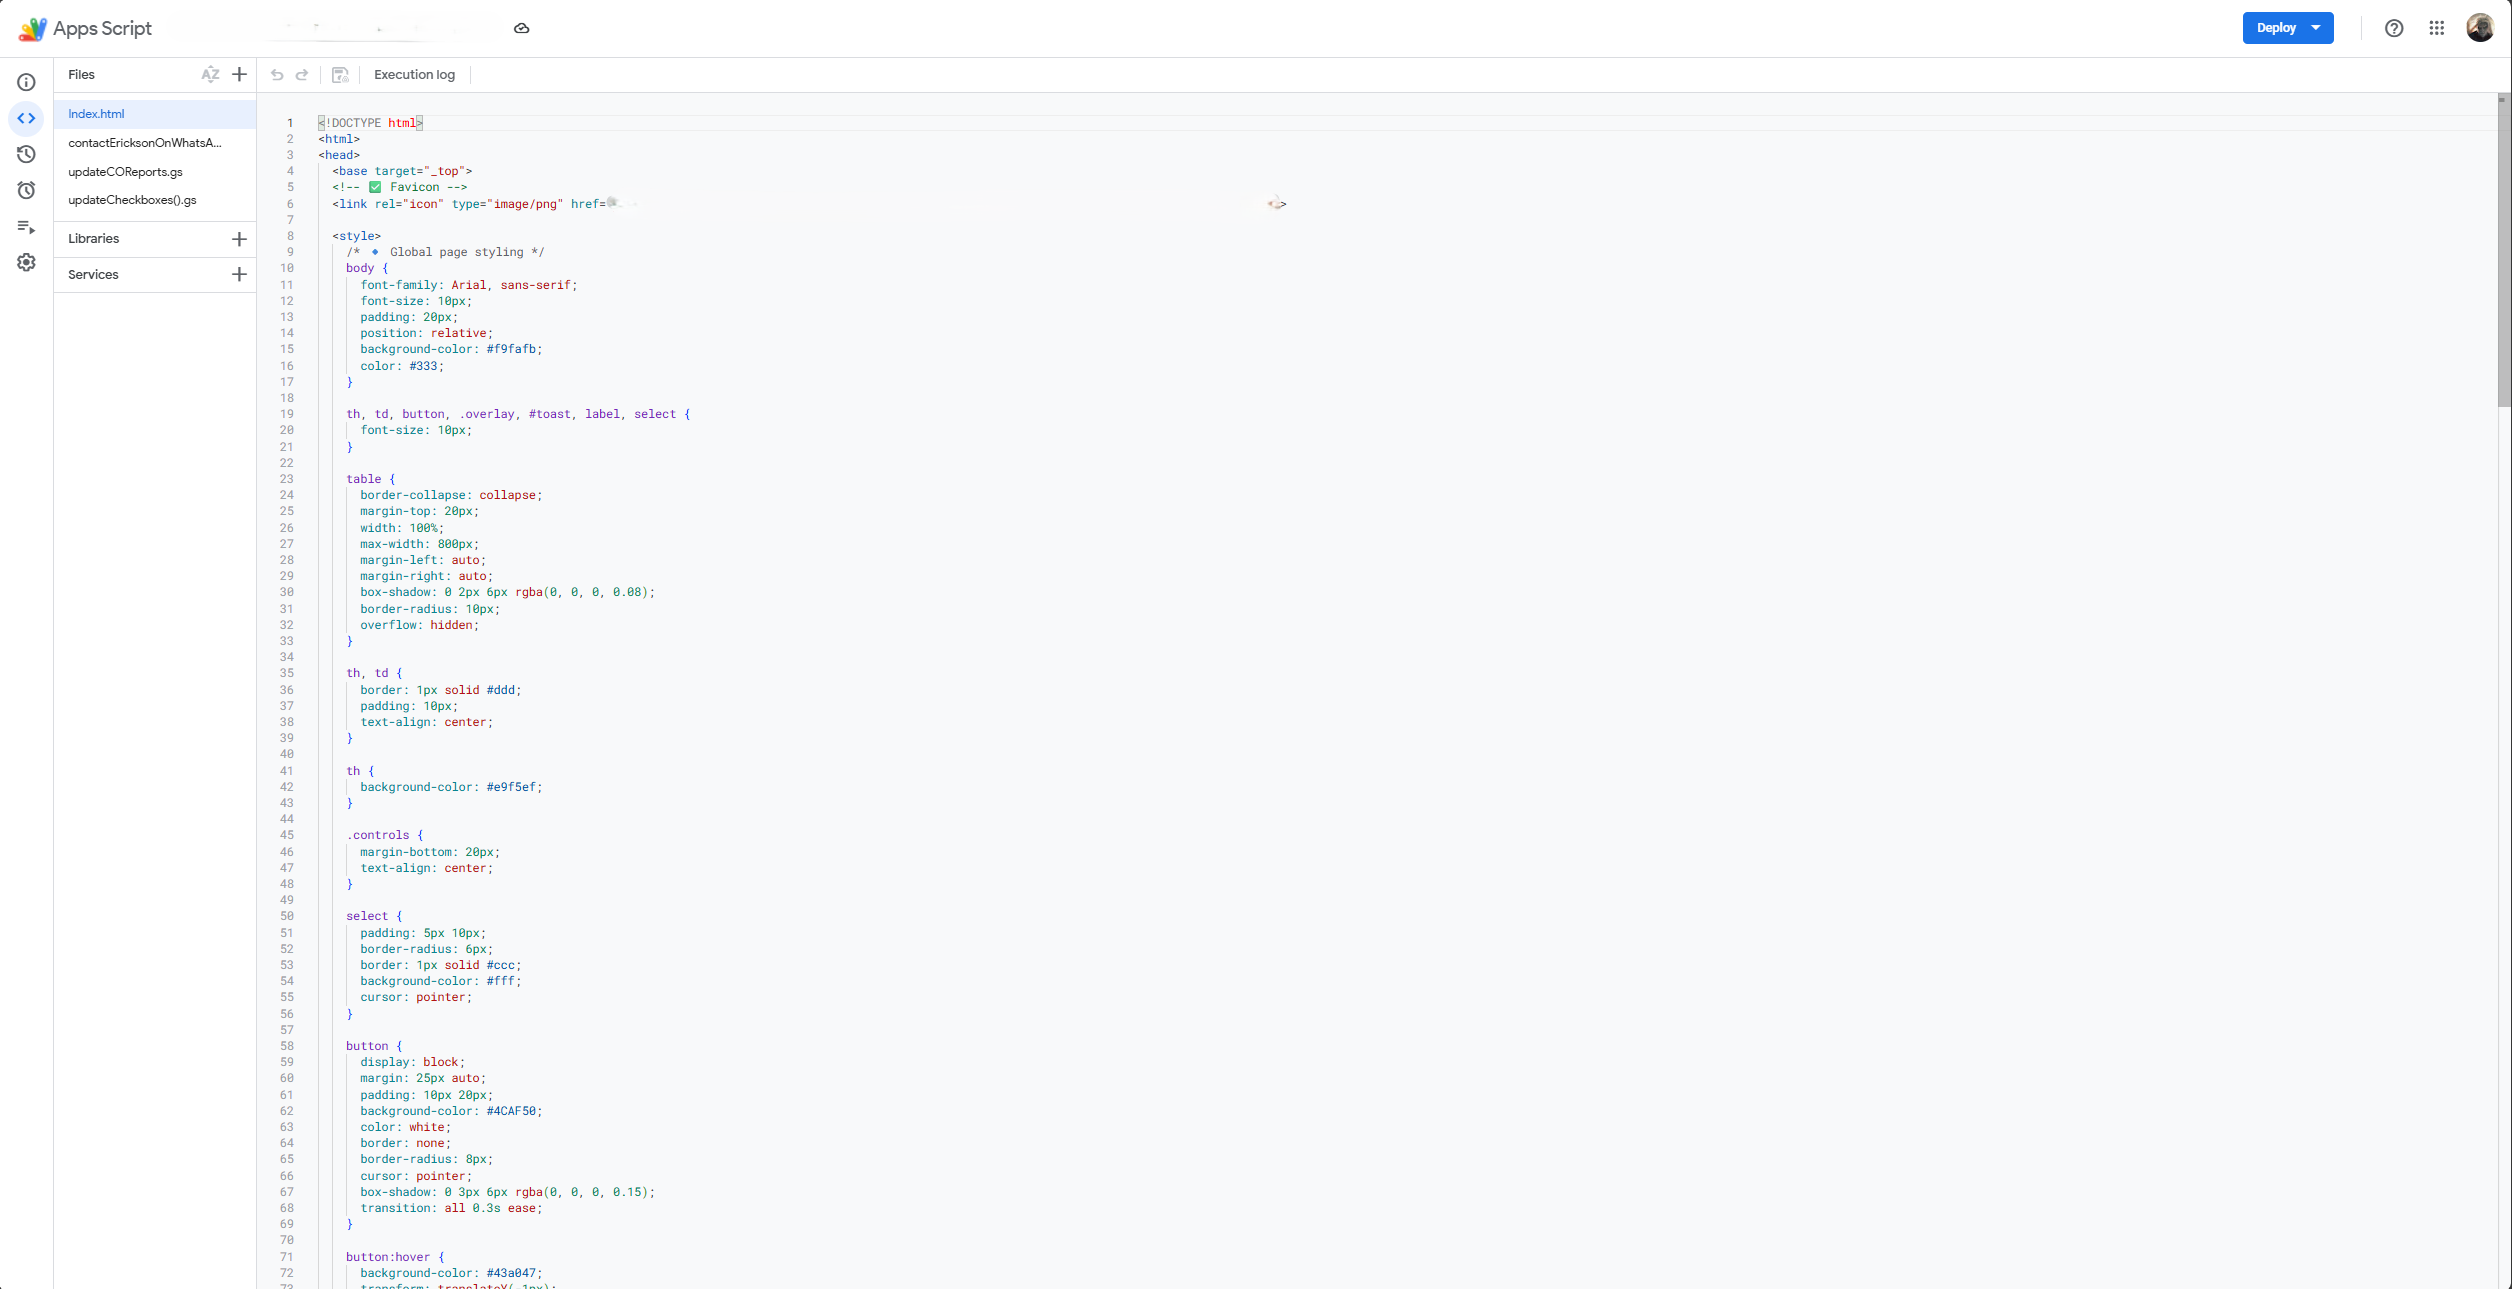Open the Triggers alarm clock icon
Image resolution: width=2512 pixels, height=1289 pixels.
click(x=26, y=190)
